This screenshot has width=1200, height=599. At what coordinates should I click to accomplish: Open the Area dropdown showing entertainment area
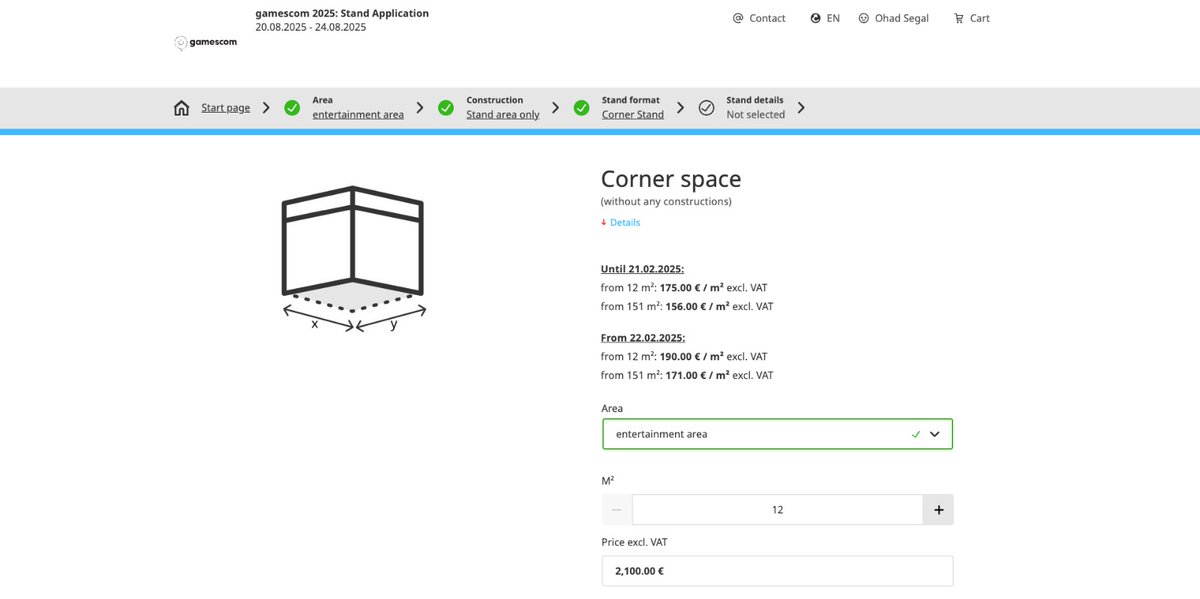pyautogui.click(x=777, y=434)
